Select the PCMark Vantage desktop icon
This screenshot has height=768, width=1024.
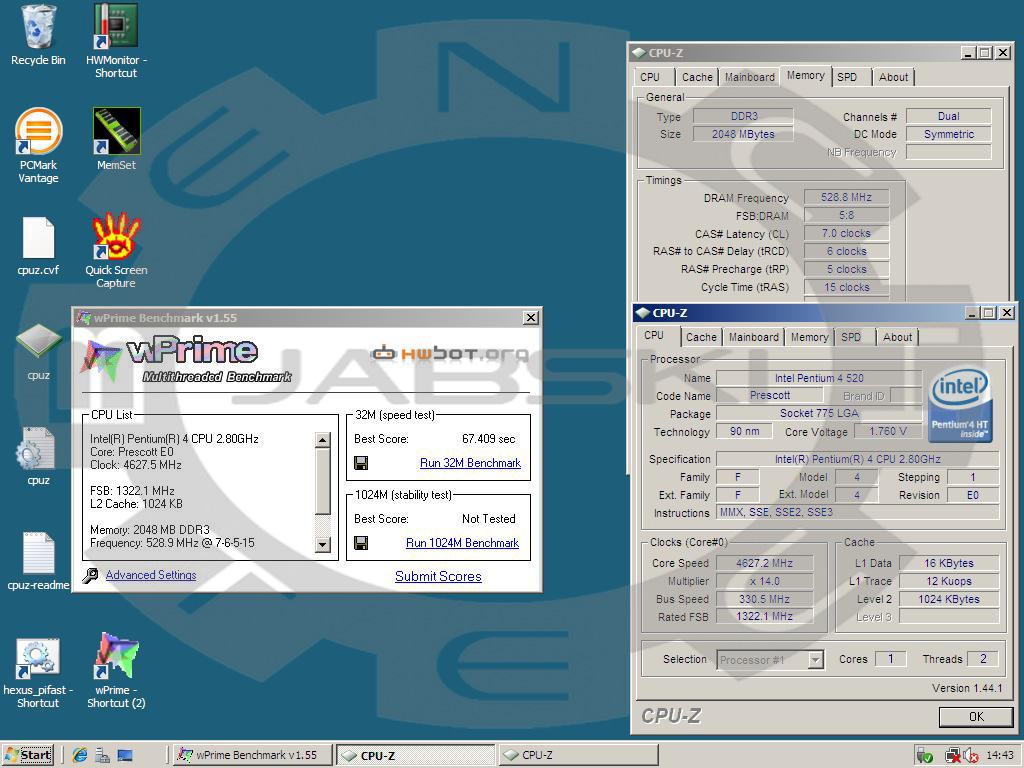(x=39, y=131)
